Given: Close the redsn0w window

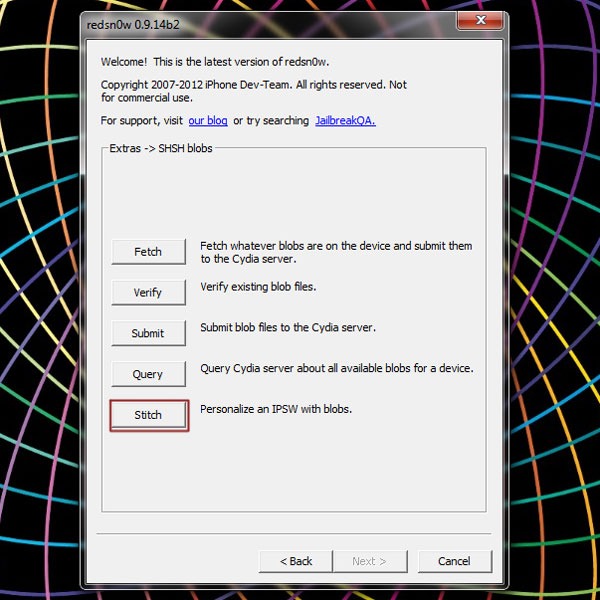Looking at the screenshot, I should tap(480, 20).
